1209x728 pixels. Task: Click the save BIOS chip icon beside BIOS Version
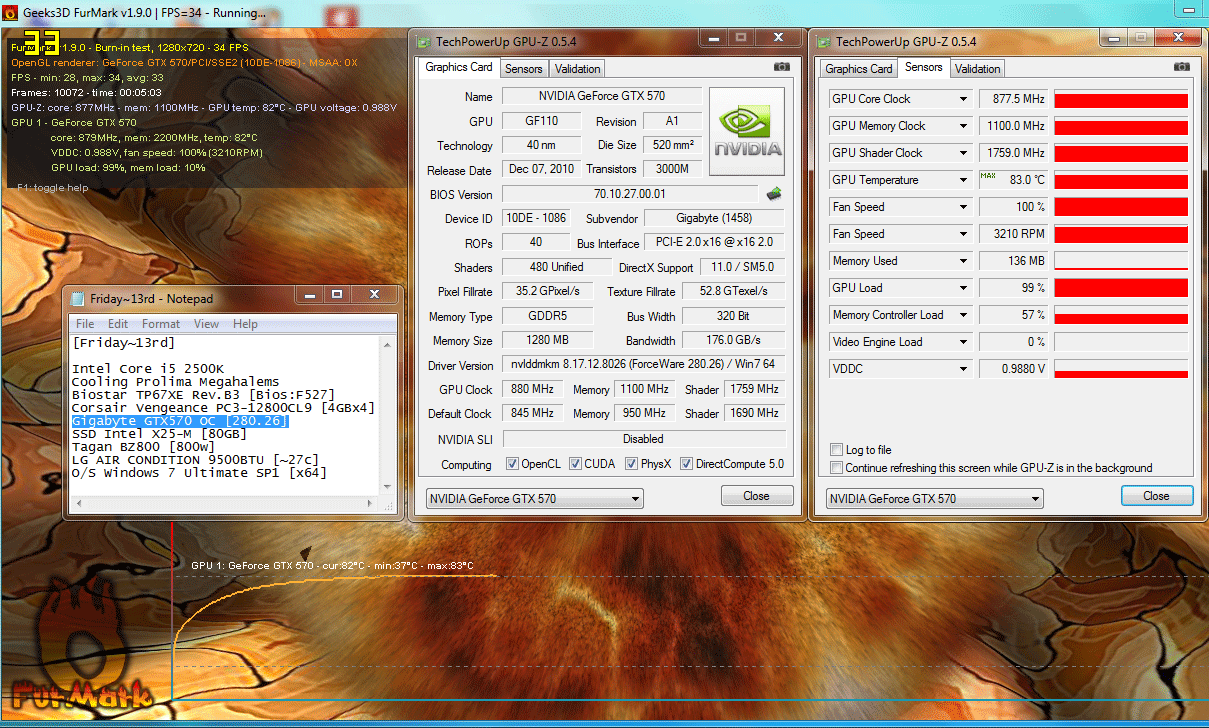click(x=773, y=193)
